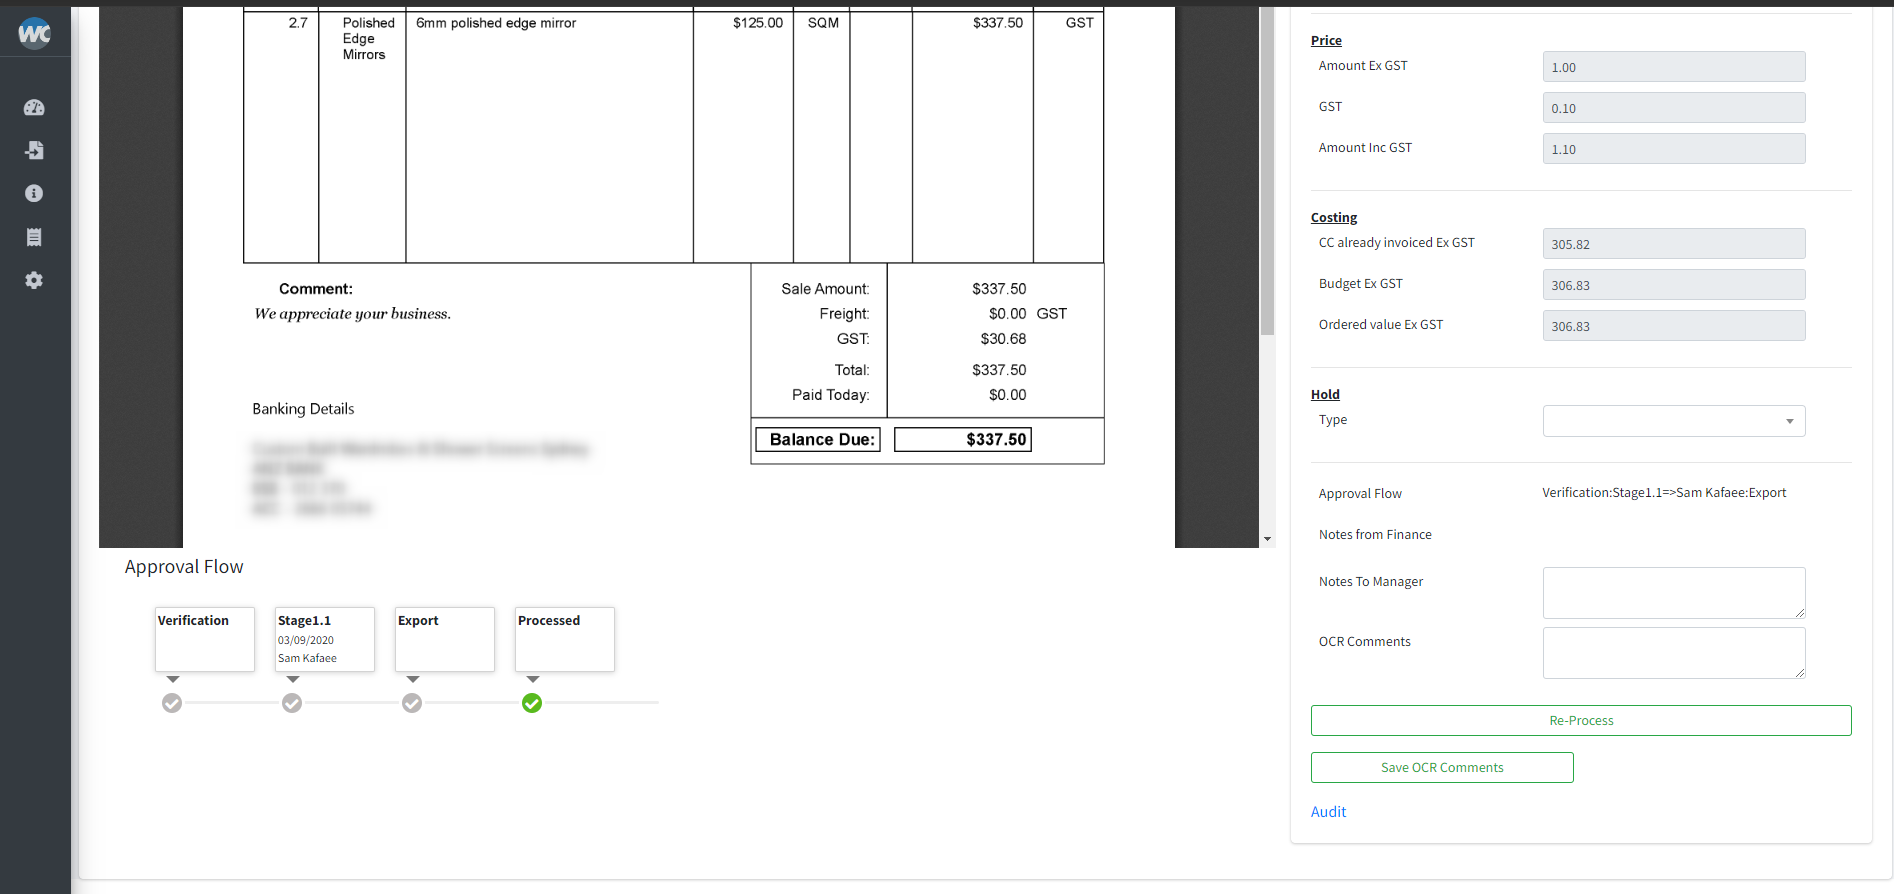Click the green Processed check circle
The image size is (1894, 894).
(532, 703)
